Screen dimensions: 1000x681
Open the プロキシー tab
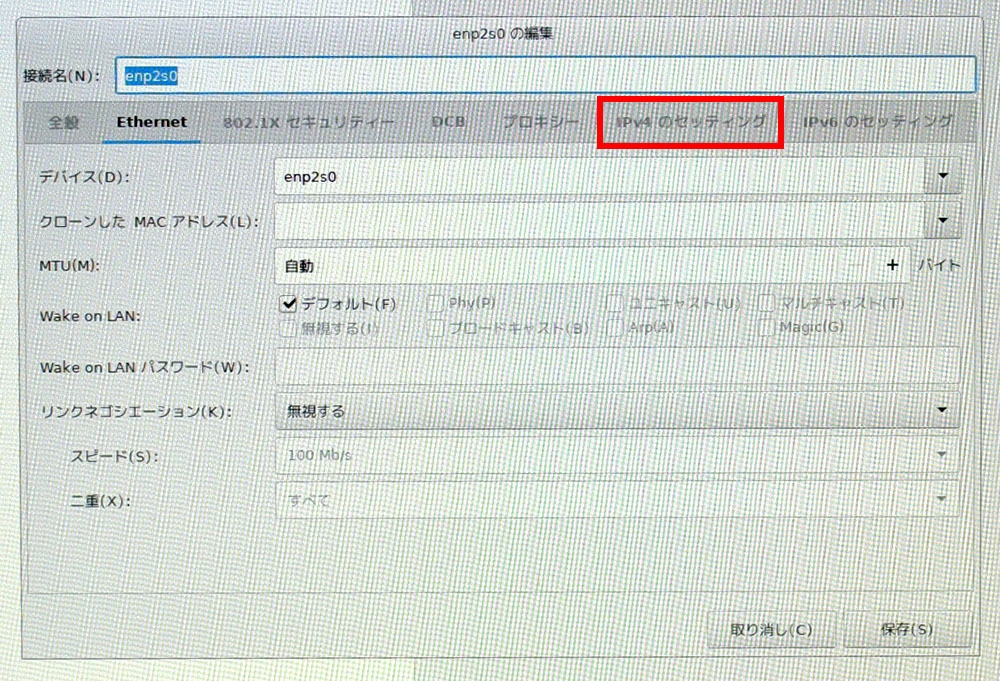(x=541, y=122)
